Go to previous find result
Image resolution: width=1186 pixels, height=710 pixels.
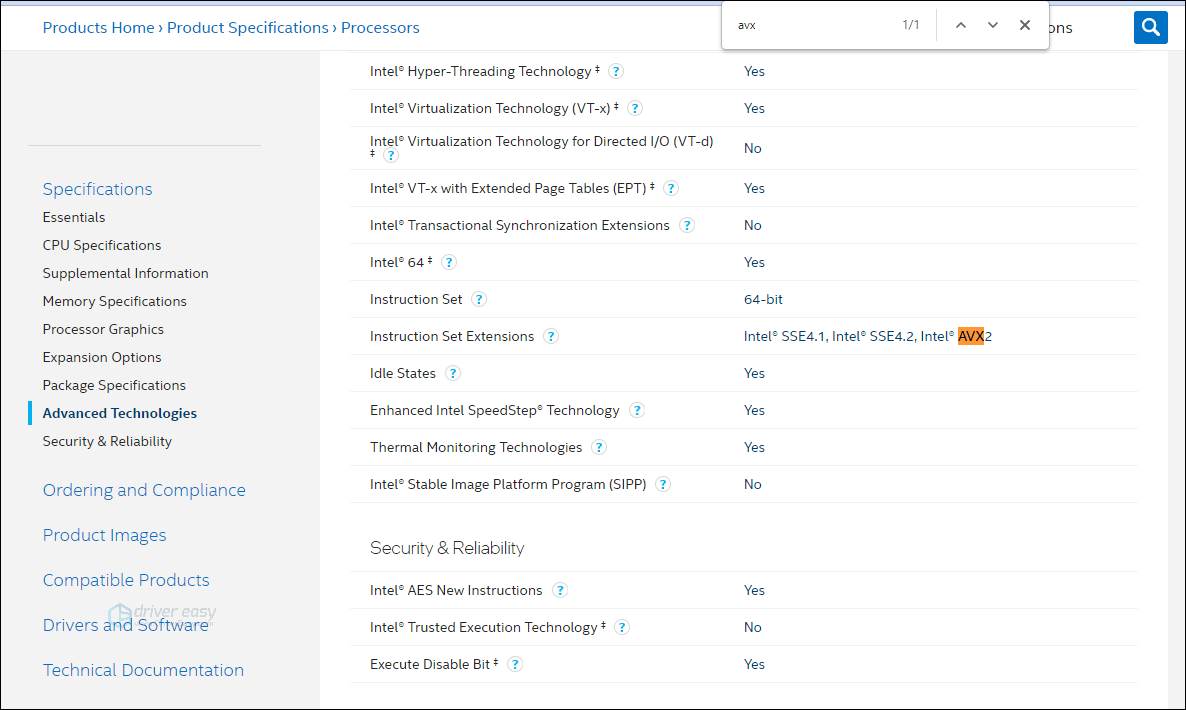click(x=961, y=25)
